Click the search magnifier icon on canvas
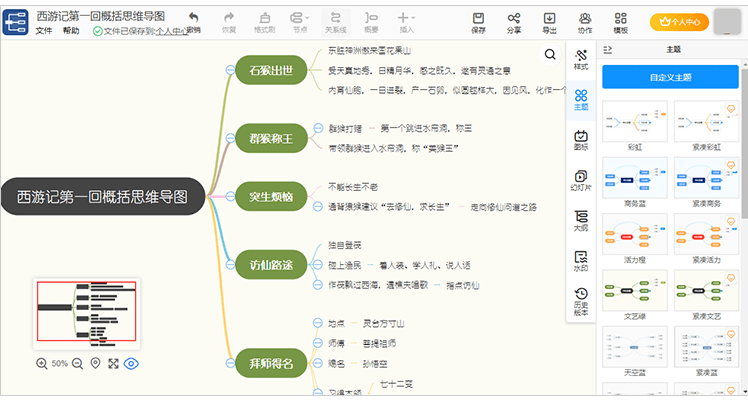This screenshot has height=400, width=748. coord(550,56)
